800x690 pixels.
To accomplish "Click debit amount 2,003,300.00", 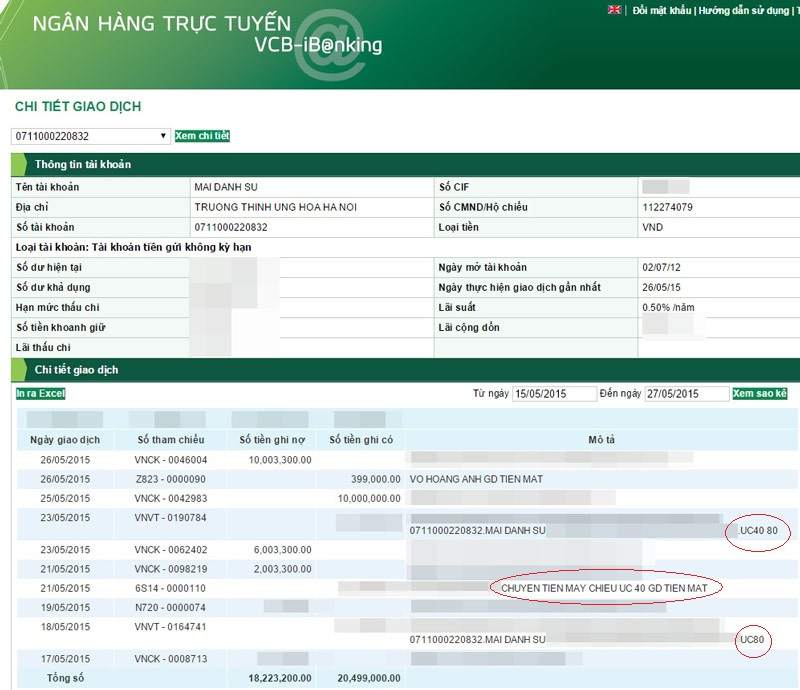I will click(x=283, y=569).
